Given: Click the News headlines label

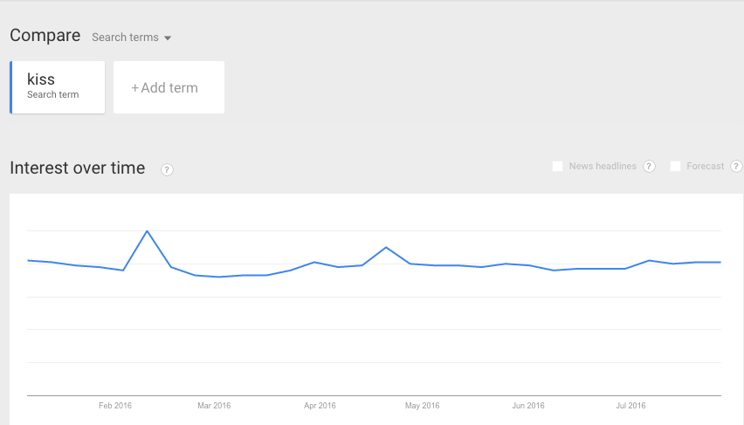Looking at the screenshot, I should click(x=603, y=166).
